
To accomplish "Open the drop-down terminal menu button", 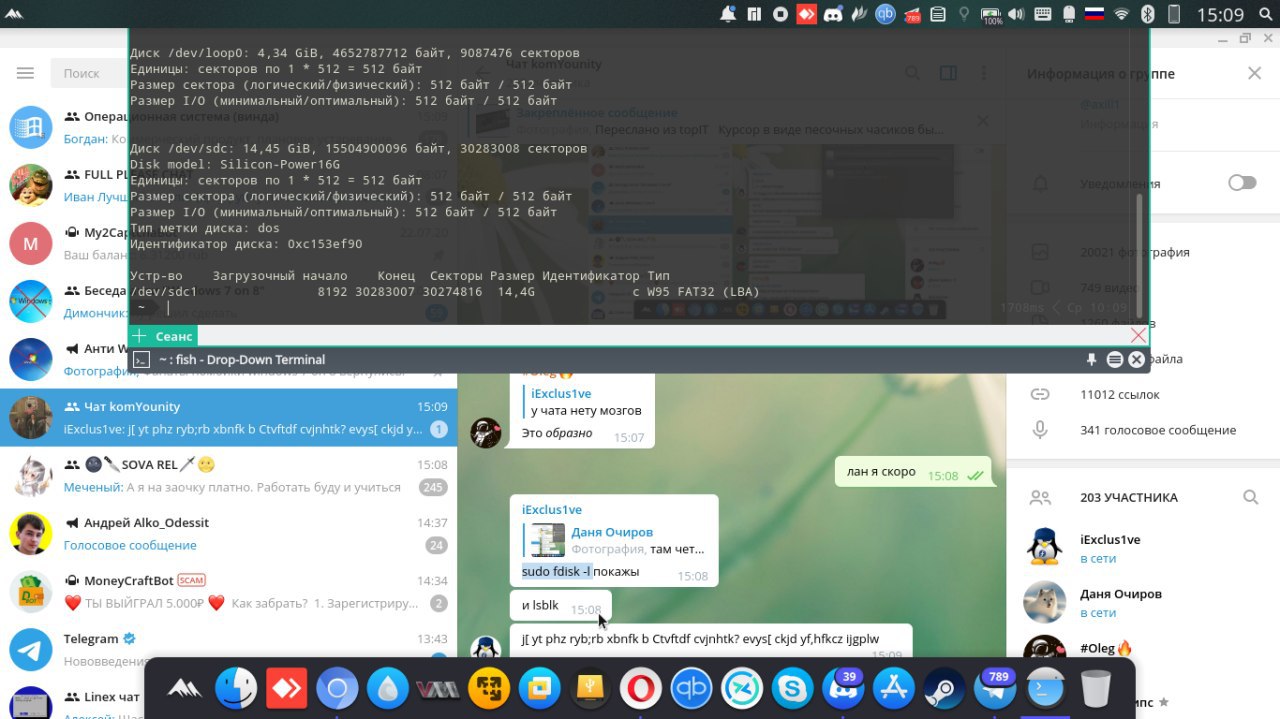I will [x=1115, y=360].
